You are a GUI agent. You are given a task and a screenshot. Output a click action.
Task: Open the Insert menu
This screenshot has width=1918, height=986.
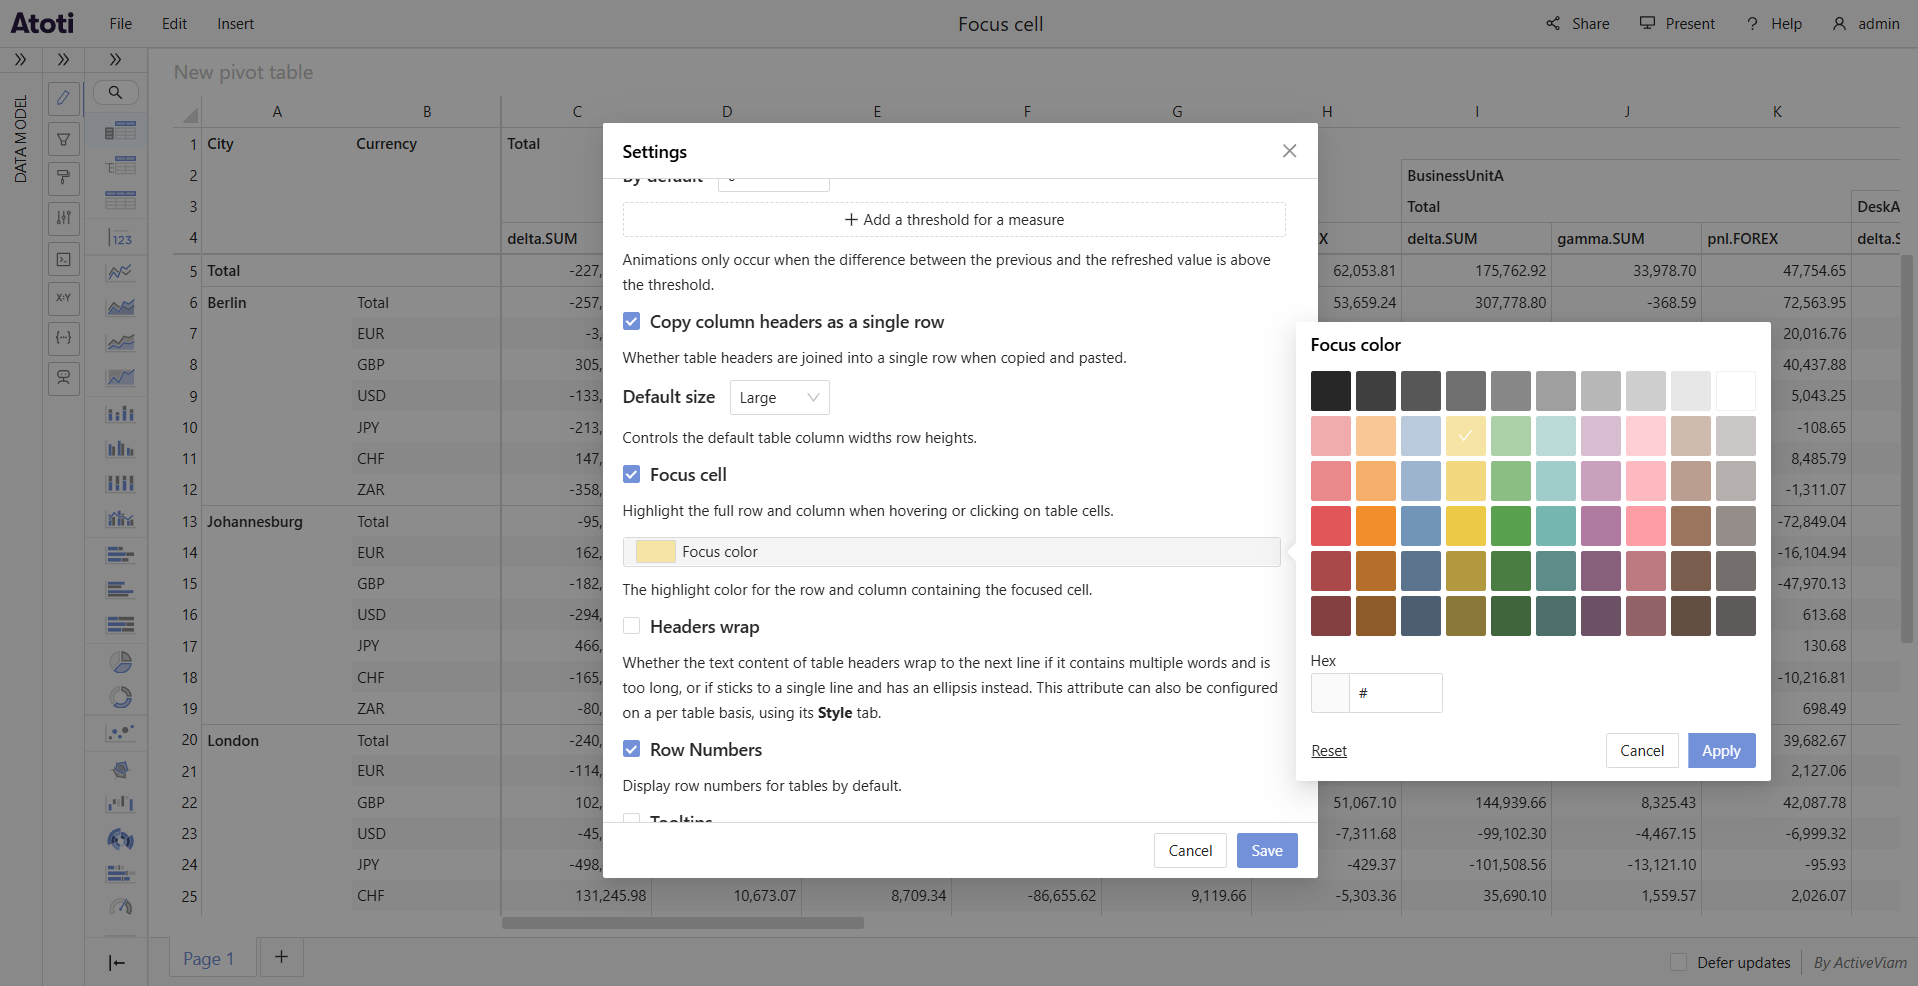click(x=235, y=24)
